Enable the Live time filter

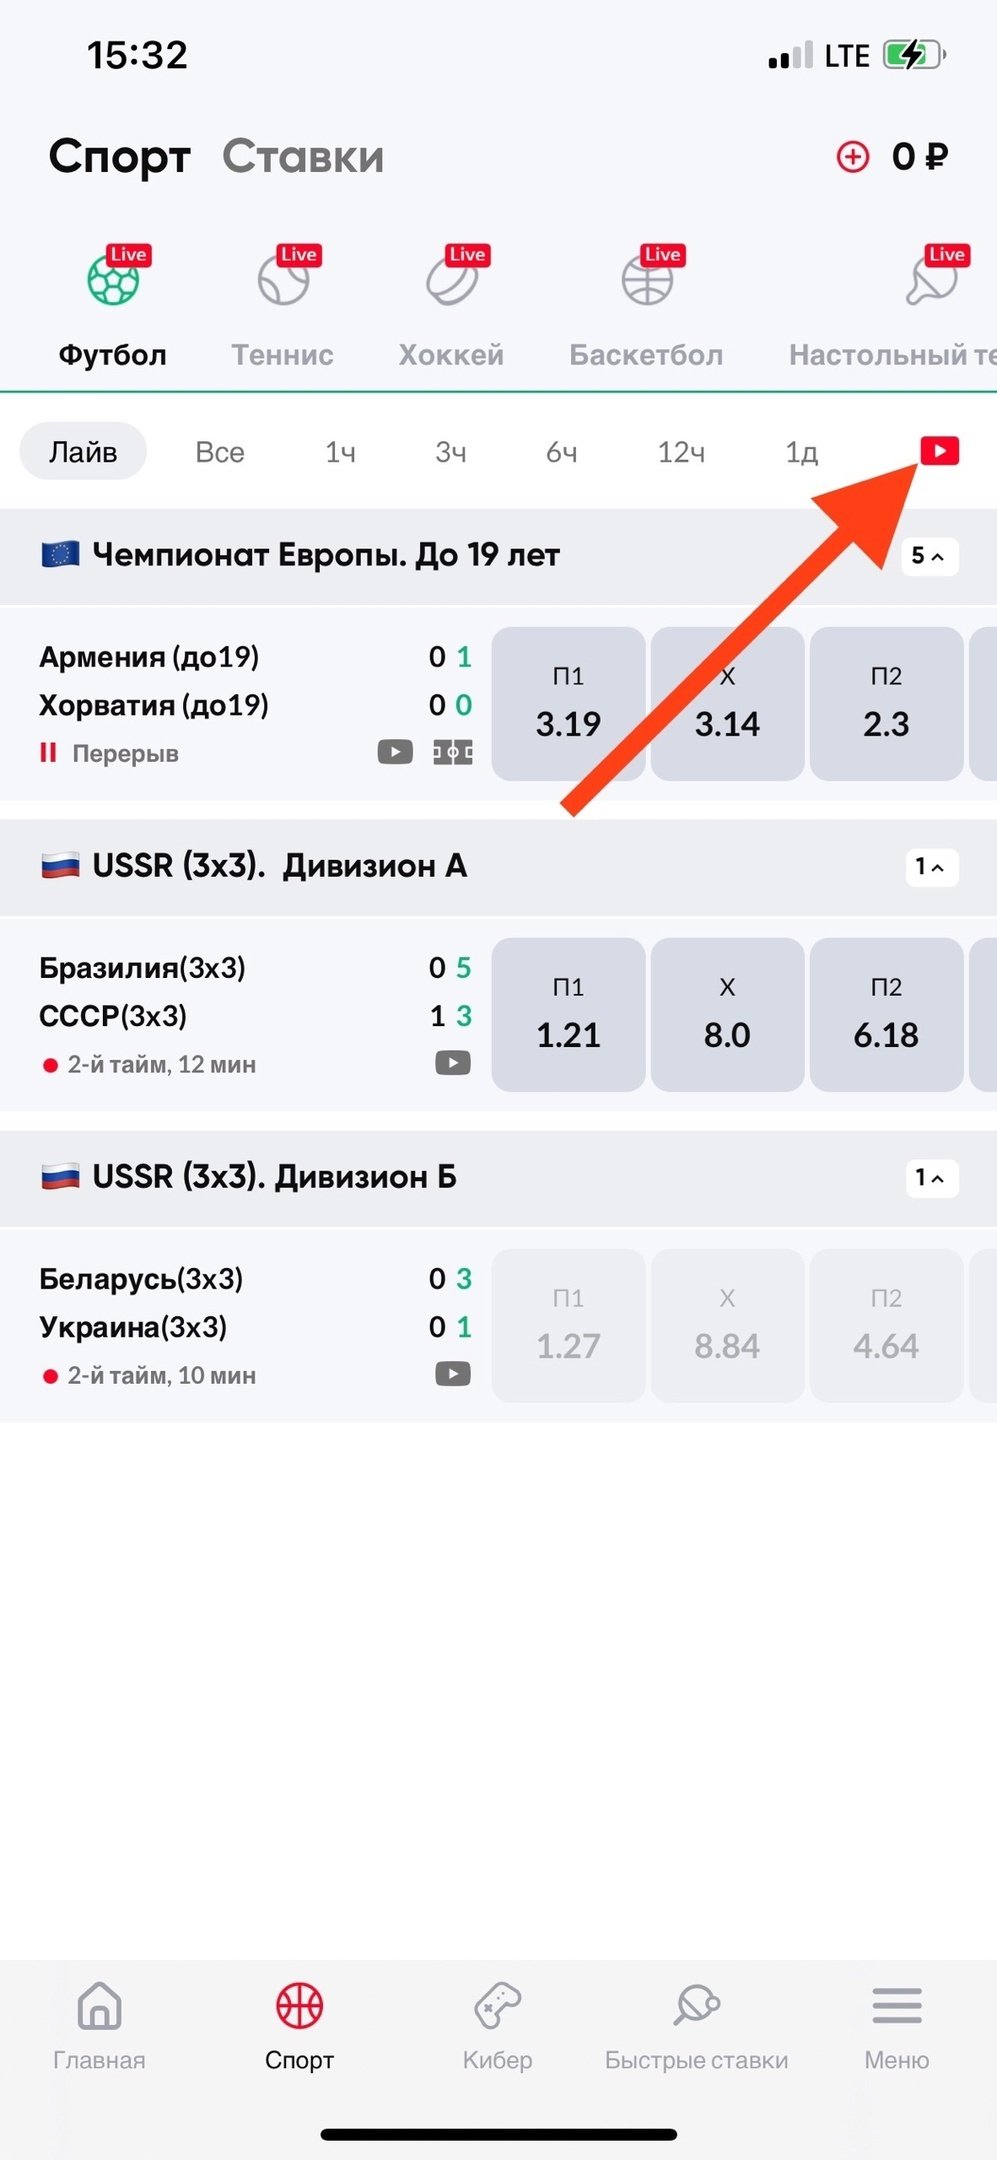pos(83,452)
